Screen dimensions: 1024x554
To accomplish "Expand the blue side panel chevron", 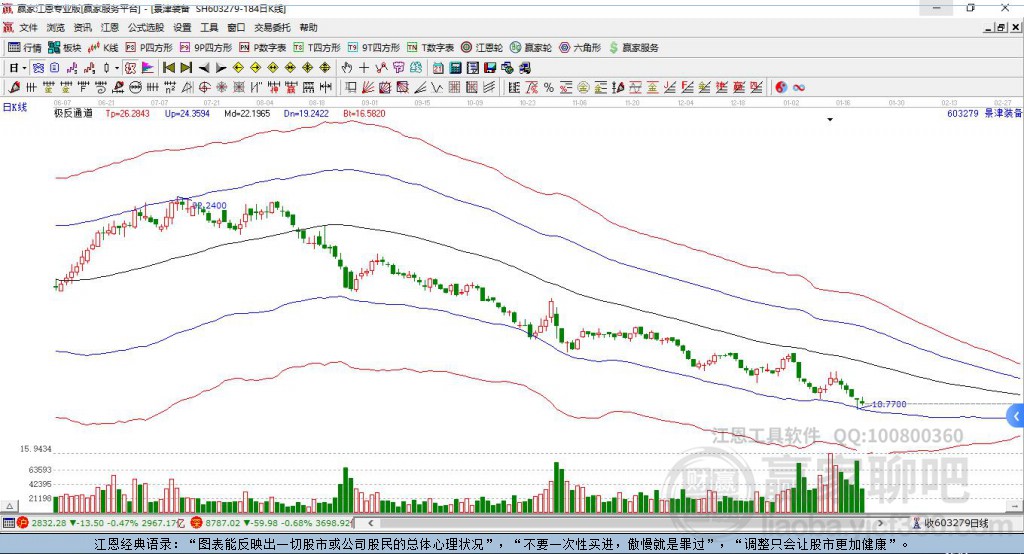I will point(1016,416).
